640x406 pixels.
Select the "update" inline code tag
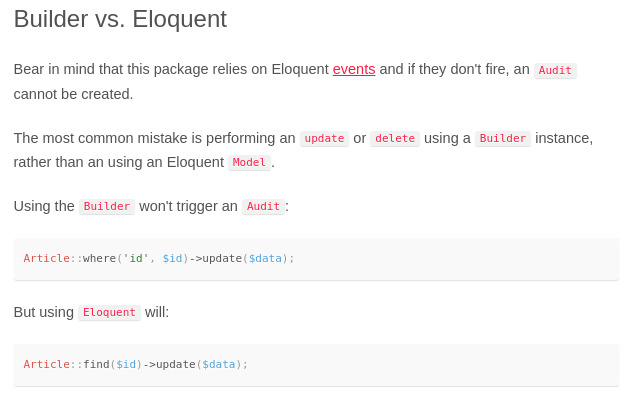point(324,139)
